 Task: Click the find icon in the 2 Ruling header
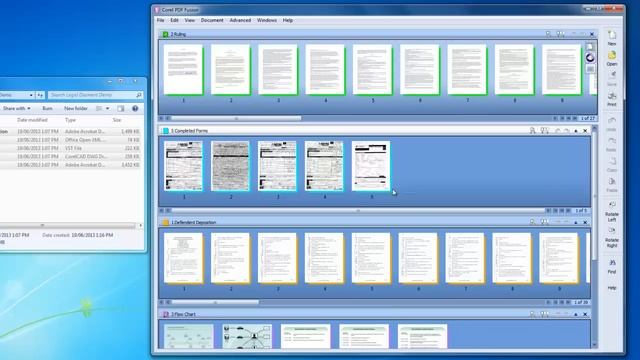(x=548, y=34)
